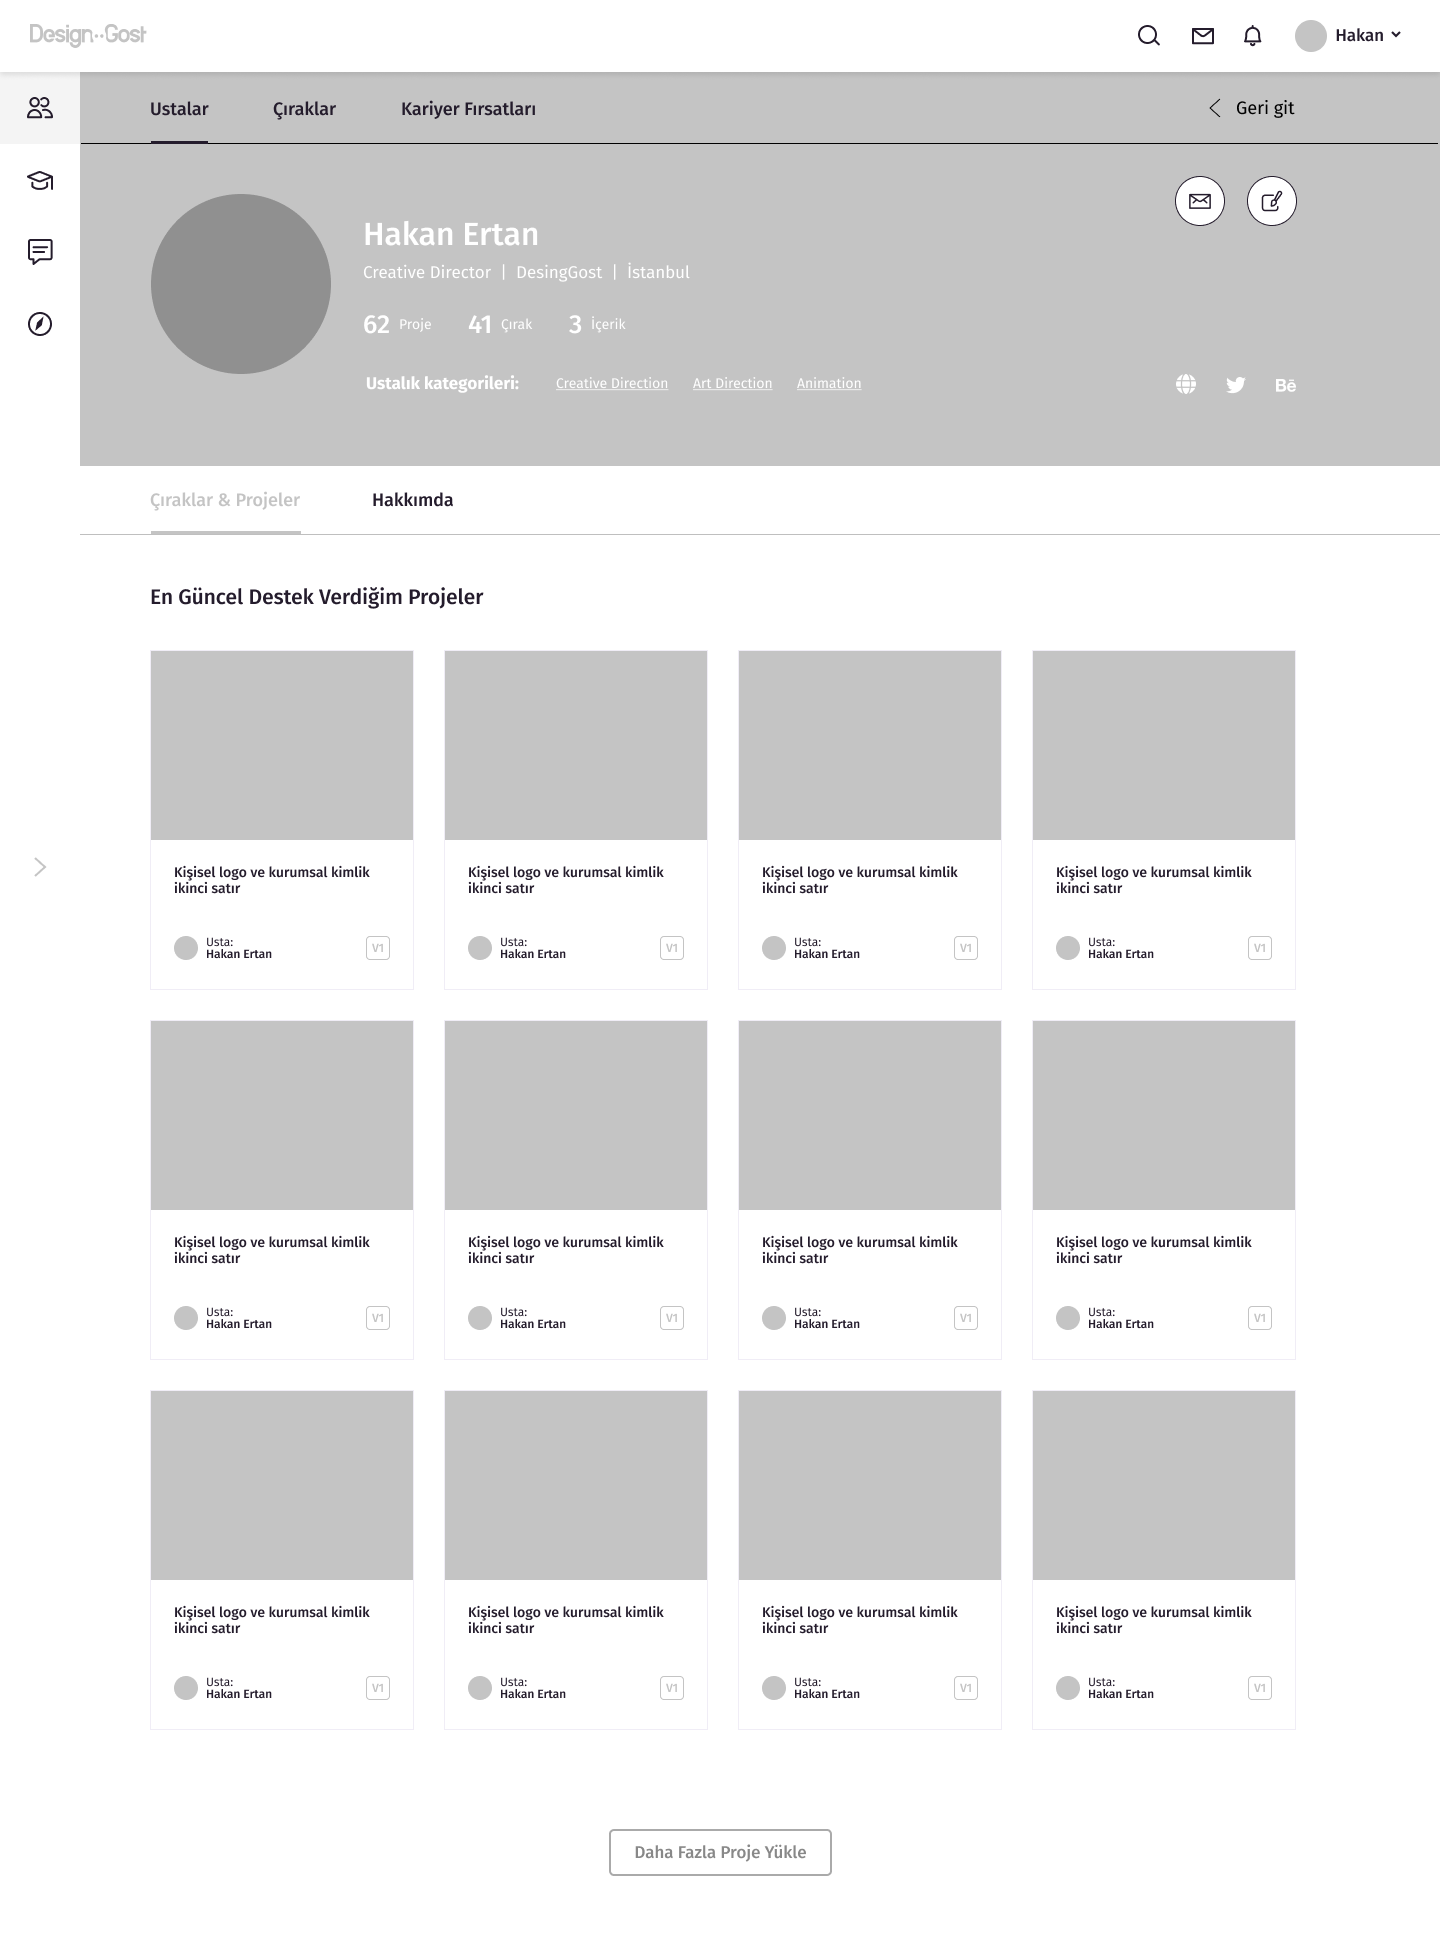Screen dimensions: 1440x1935
Task: Open the compass explore sidebar icon
Action: [40, 324]
